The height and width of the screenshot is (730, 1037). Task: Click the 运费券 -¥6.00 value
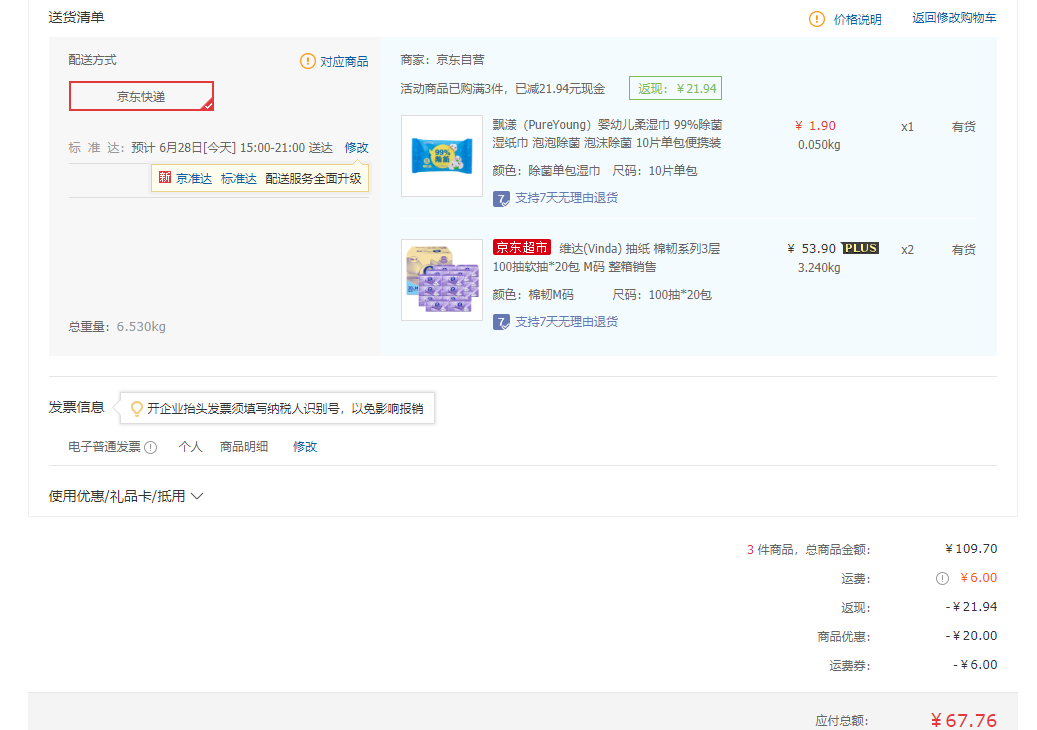[x=975, y=665]
